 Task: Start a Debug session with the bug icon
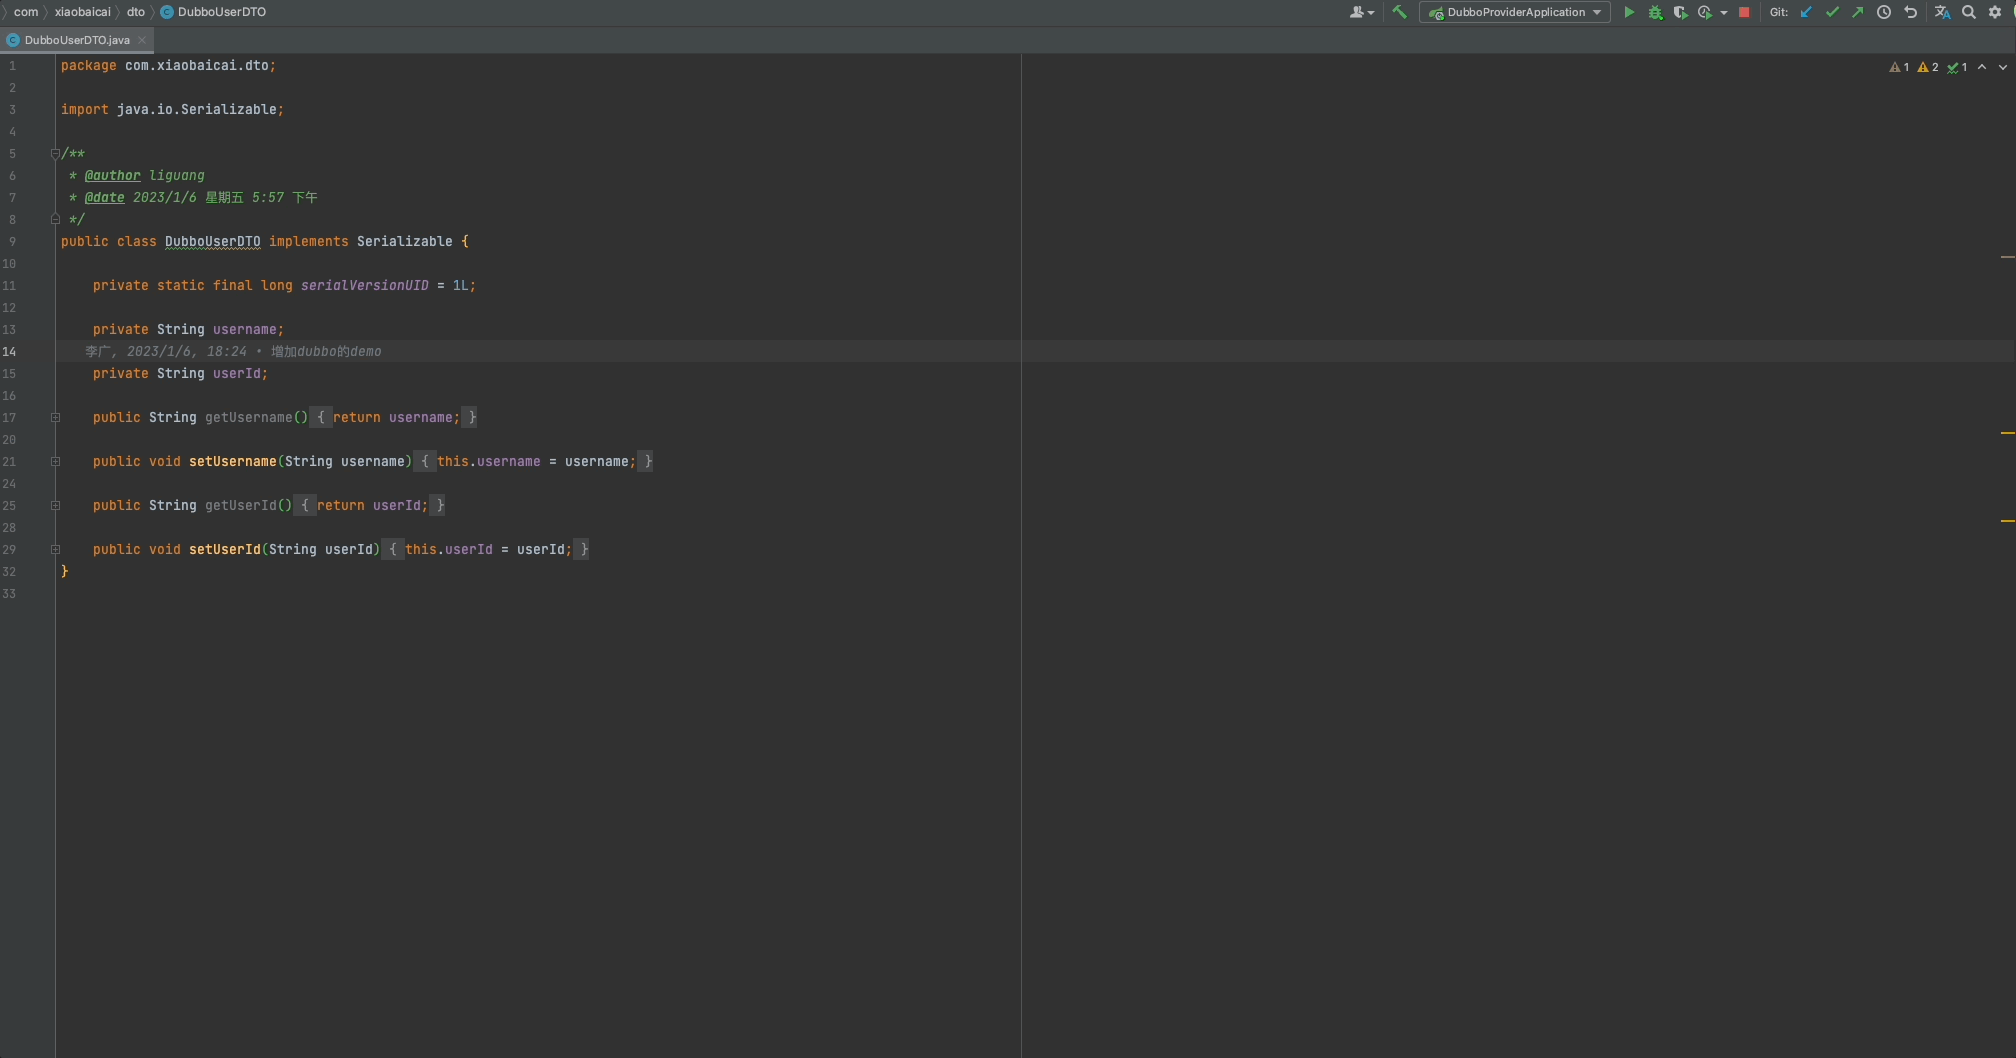point(1655,12)
